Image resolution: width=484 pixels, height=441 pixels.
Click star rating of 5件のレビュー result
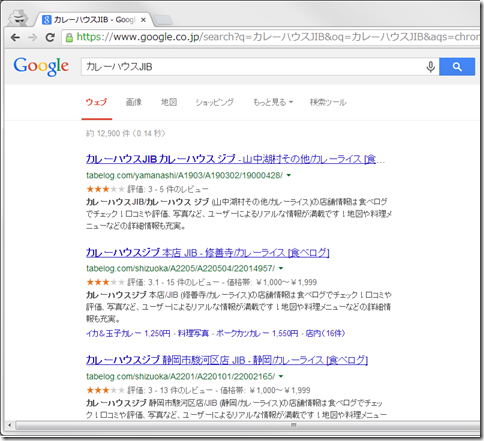click(x=105, y=189)
